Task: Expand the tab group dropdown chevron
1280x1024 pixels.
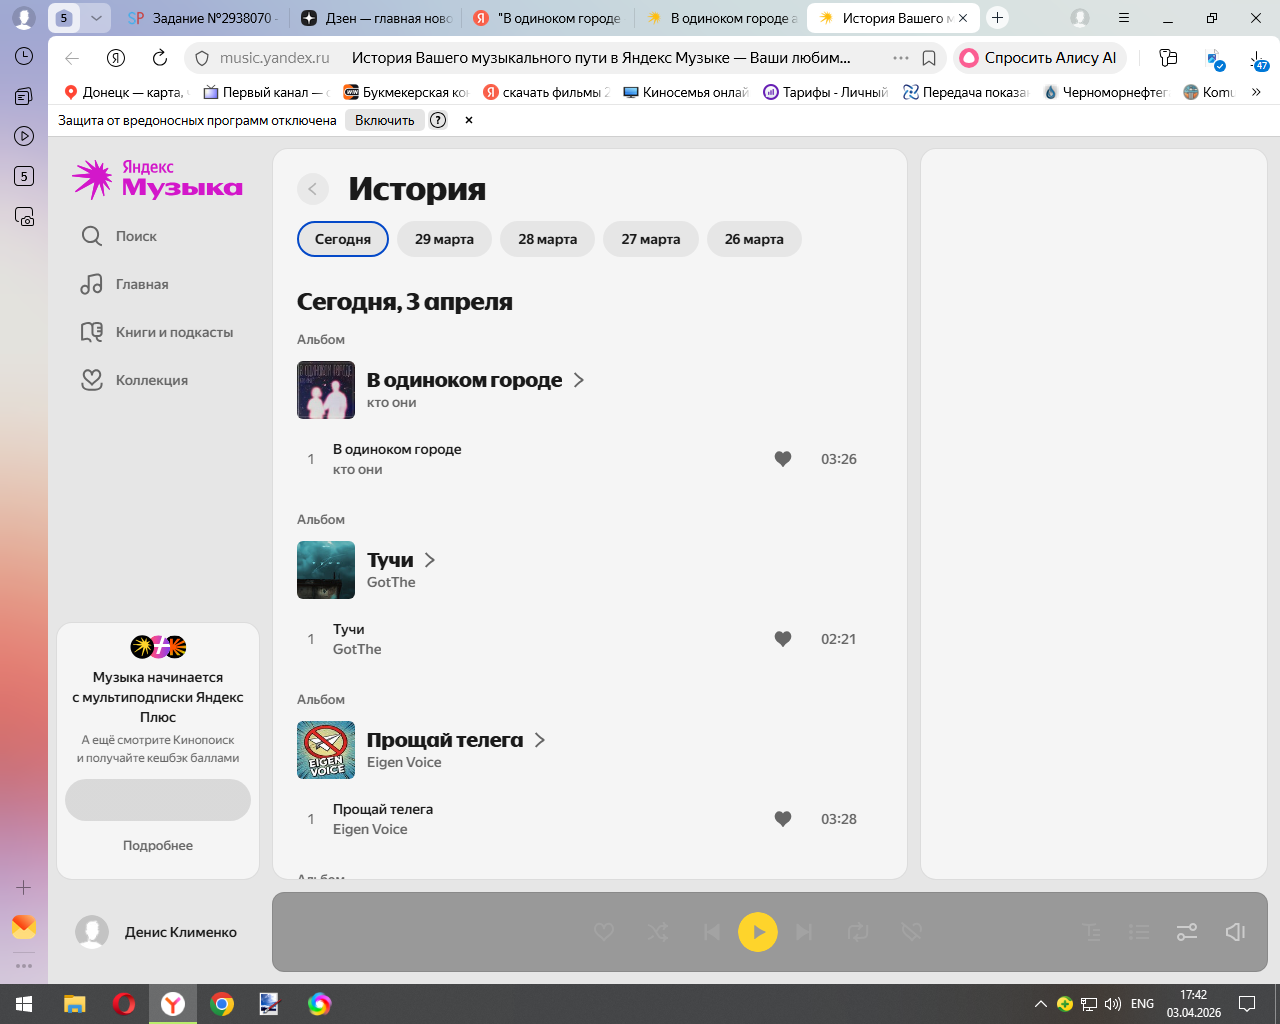Action: 96,18
